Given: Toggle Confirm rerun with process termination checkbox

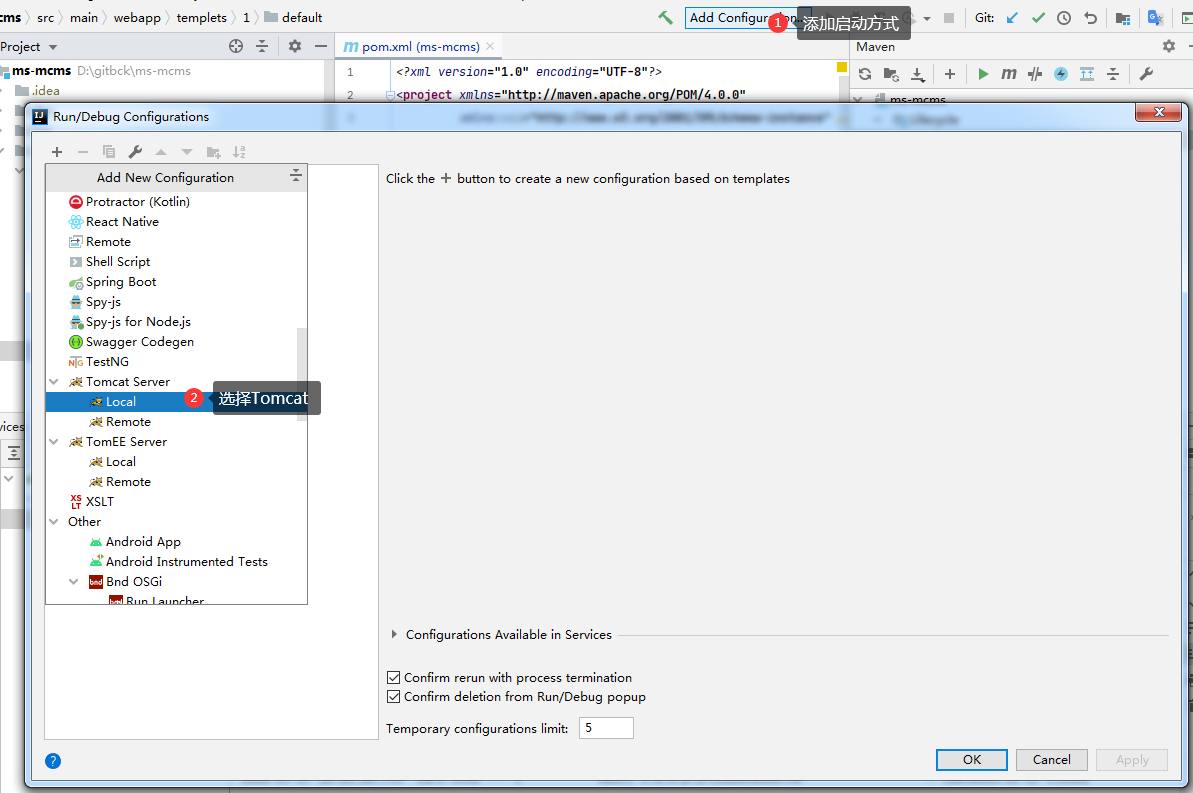Looking at the screenshot, I should pos(394,678).
